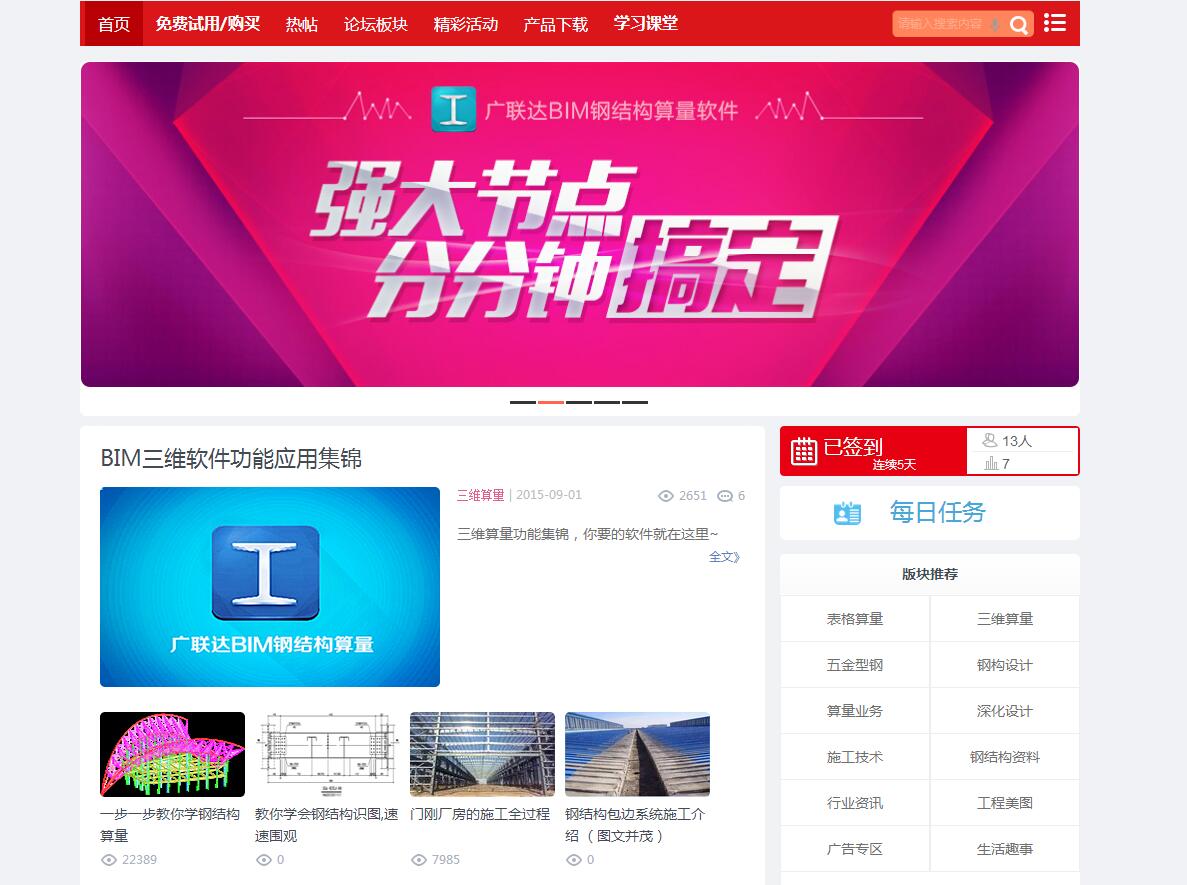Click 全文》 to read full article
Viewport: 1187px width, 885px height.
click(x=724, y=556)
